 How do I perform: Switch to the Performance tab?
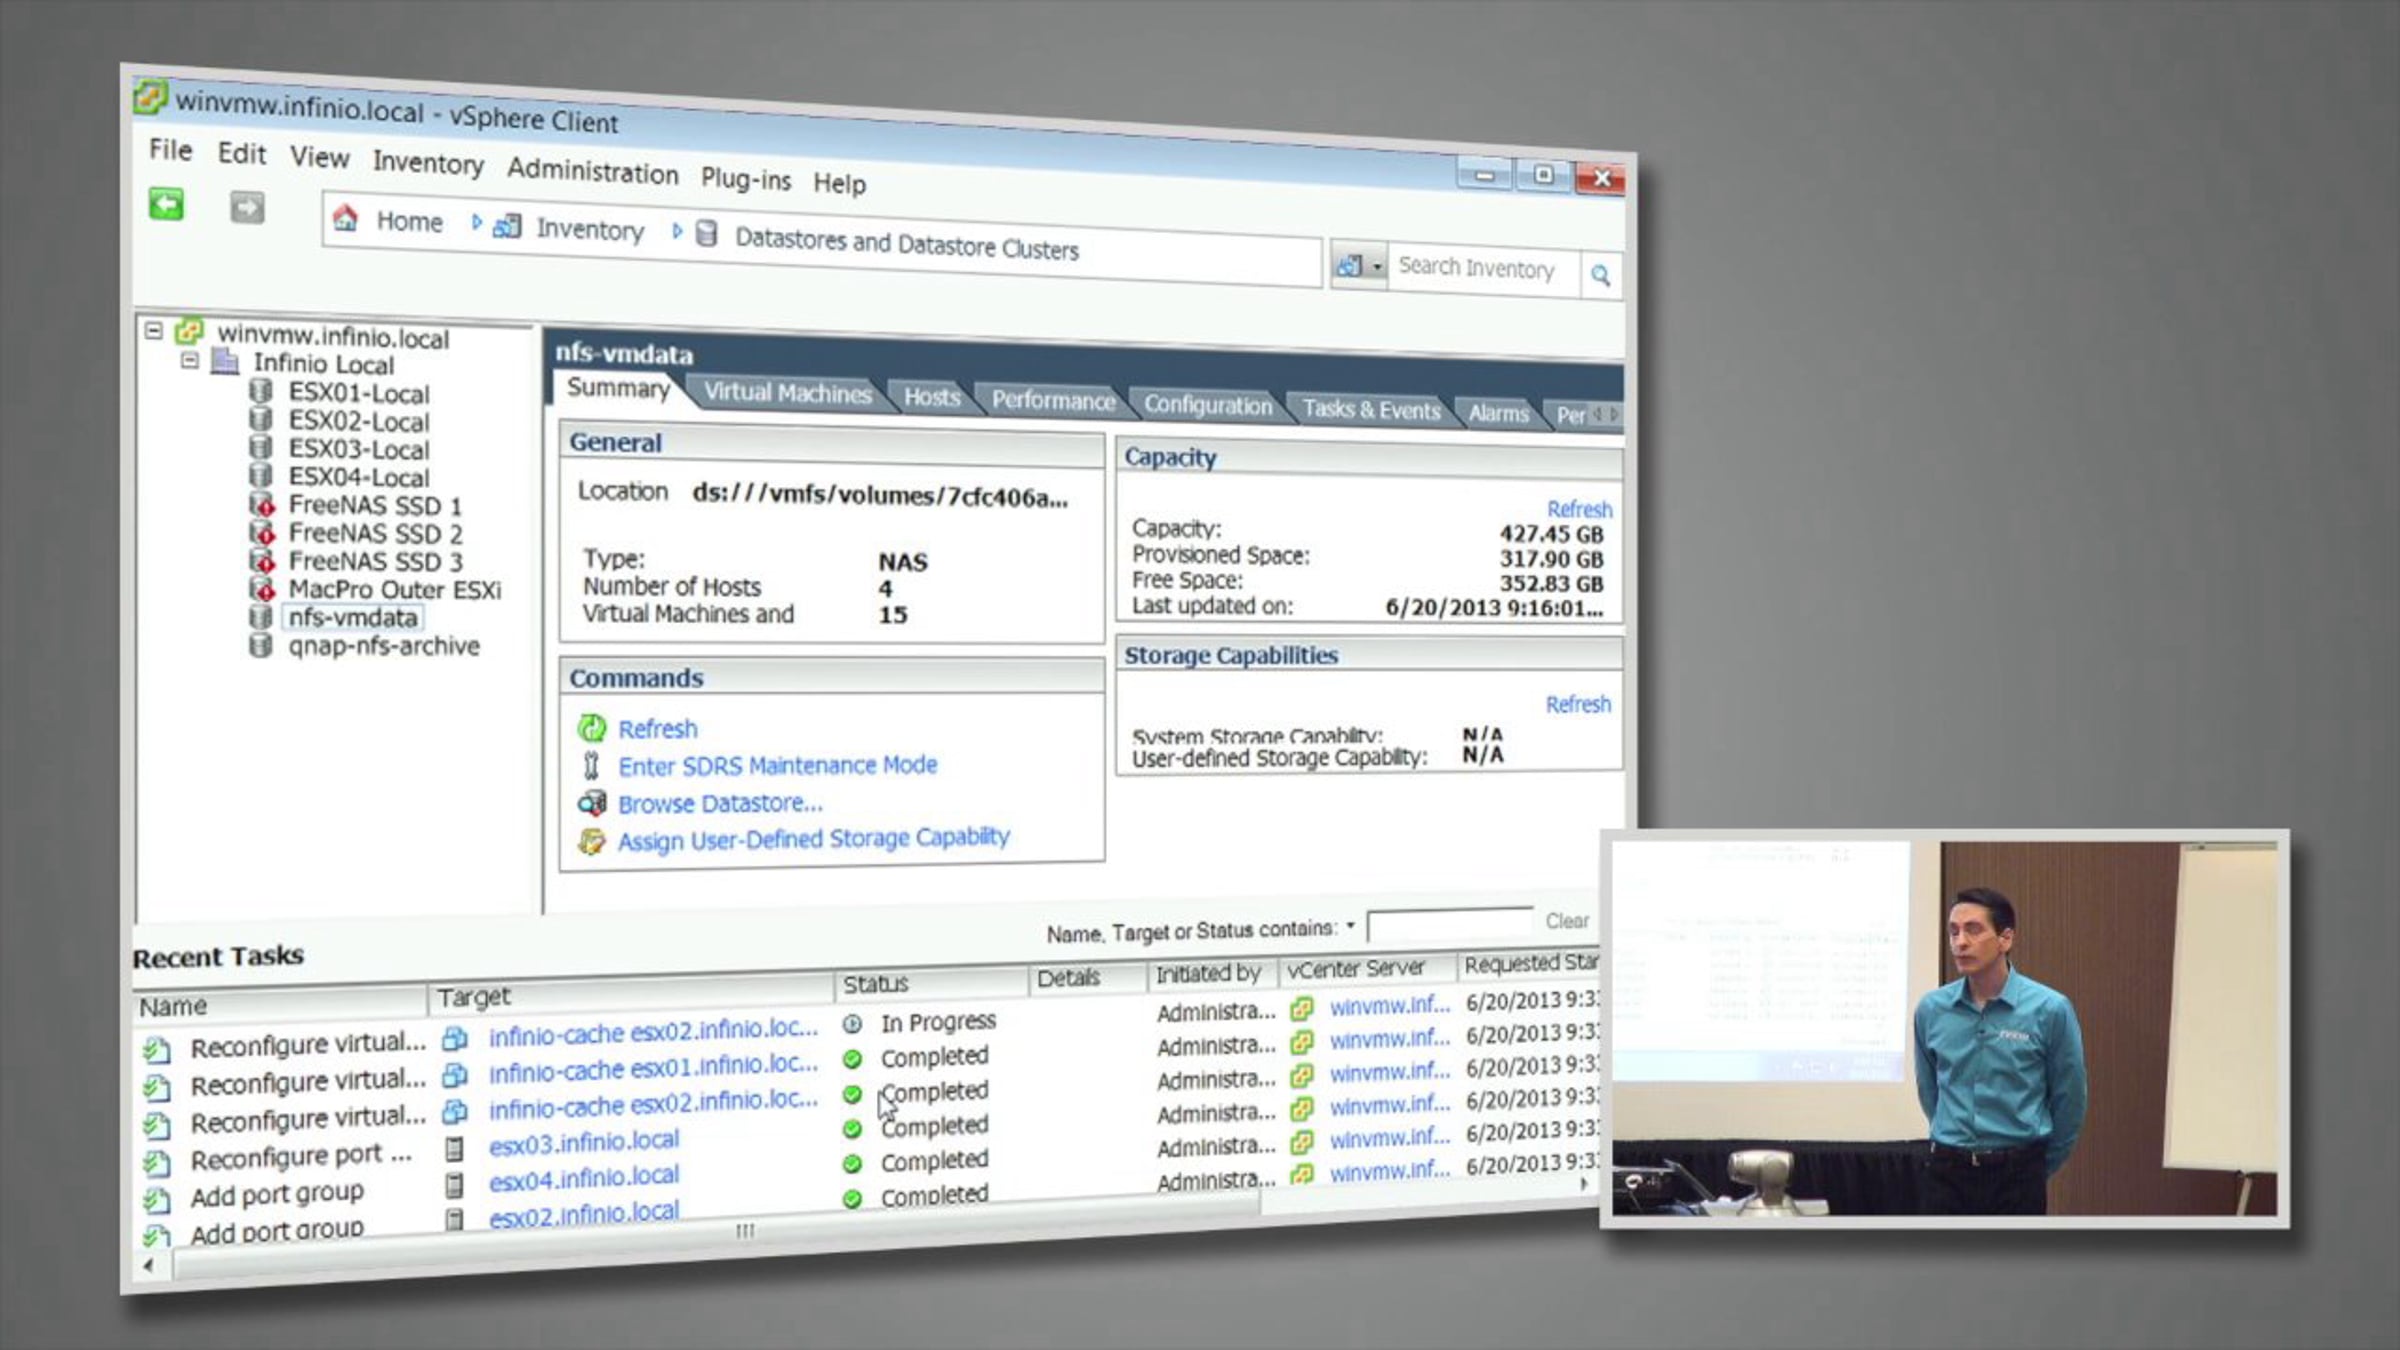tap(1053, 401)
